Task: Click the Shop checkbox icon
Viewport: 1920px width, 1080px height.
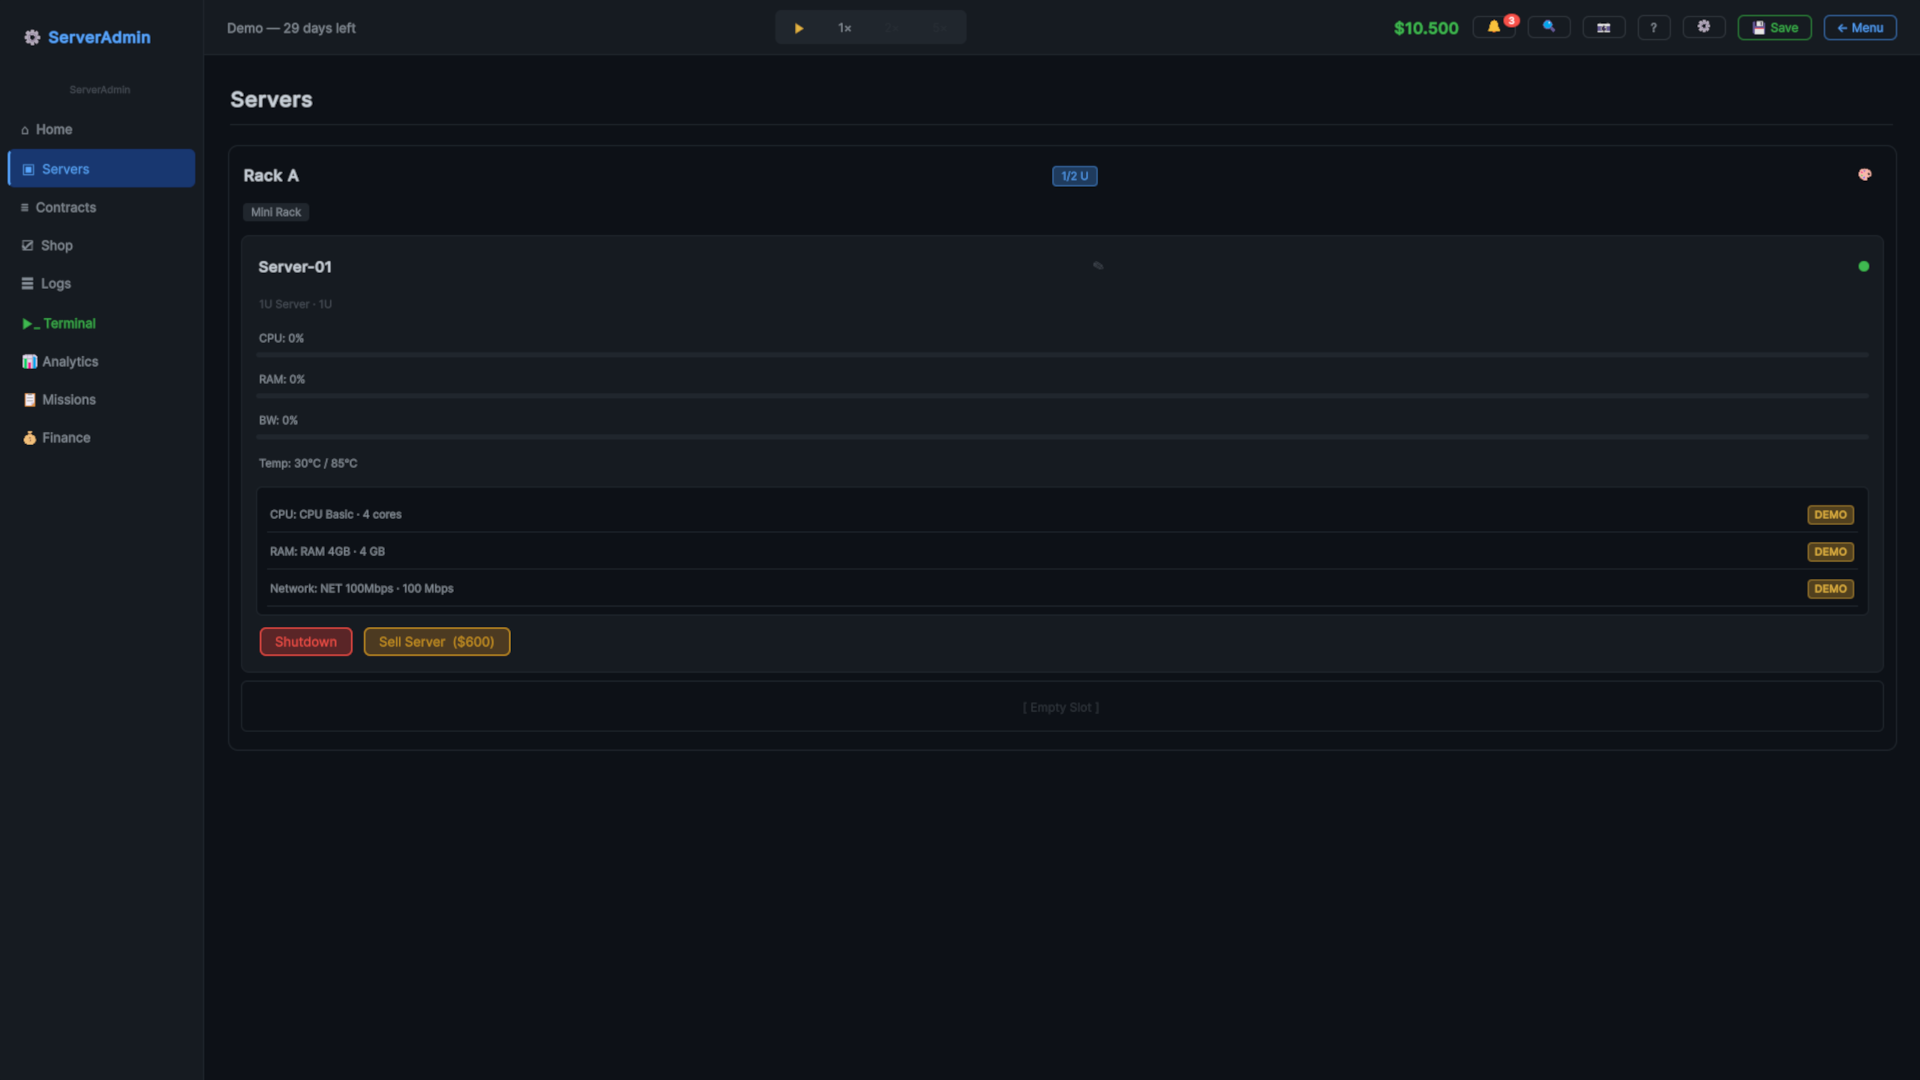Action: pyautogui.click(x=27, y=245)
